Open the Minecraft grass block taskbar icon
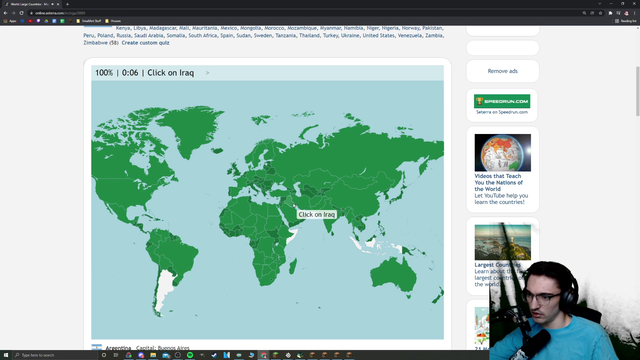640x360 pixels. [276, 355]
